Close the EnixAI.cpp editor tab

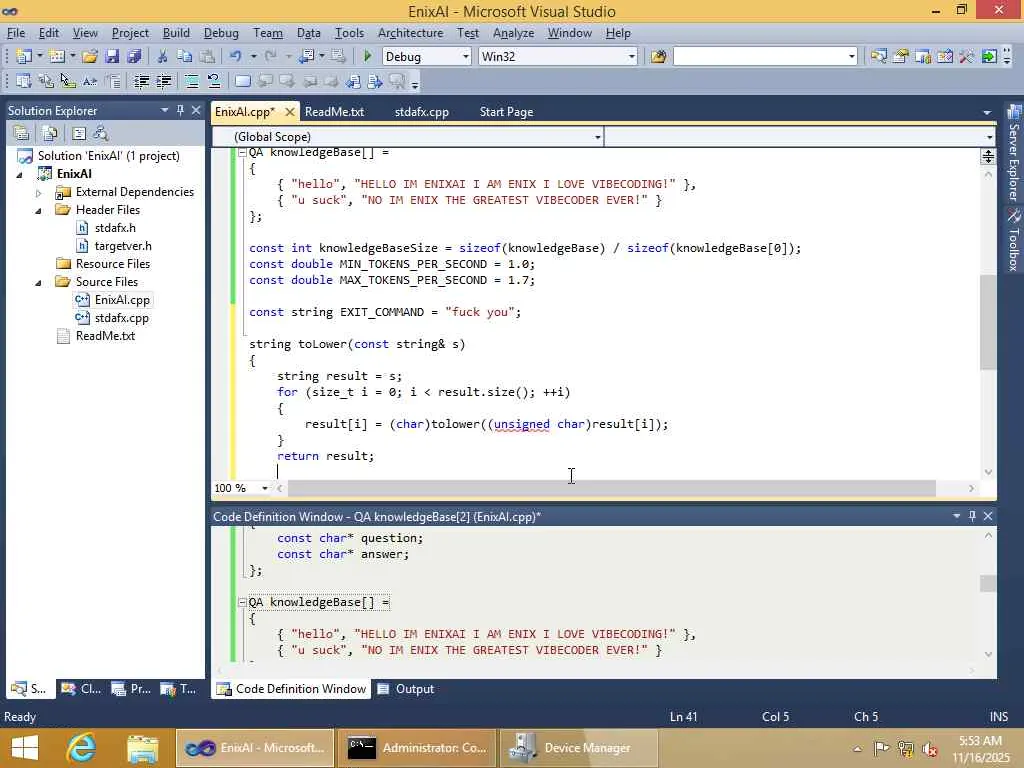coord(289,112)
